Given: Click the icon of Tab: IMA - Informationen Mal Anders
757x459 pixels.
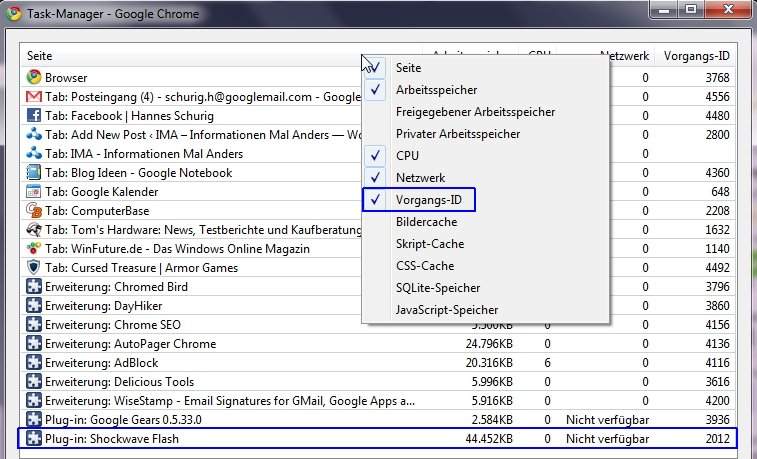Looking at the screenshot, I should point(34,153).
